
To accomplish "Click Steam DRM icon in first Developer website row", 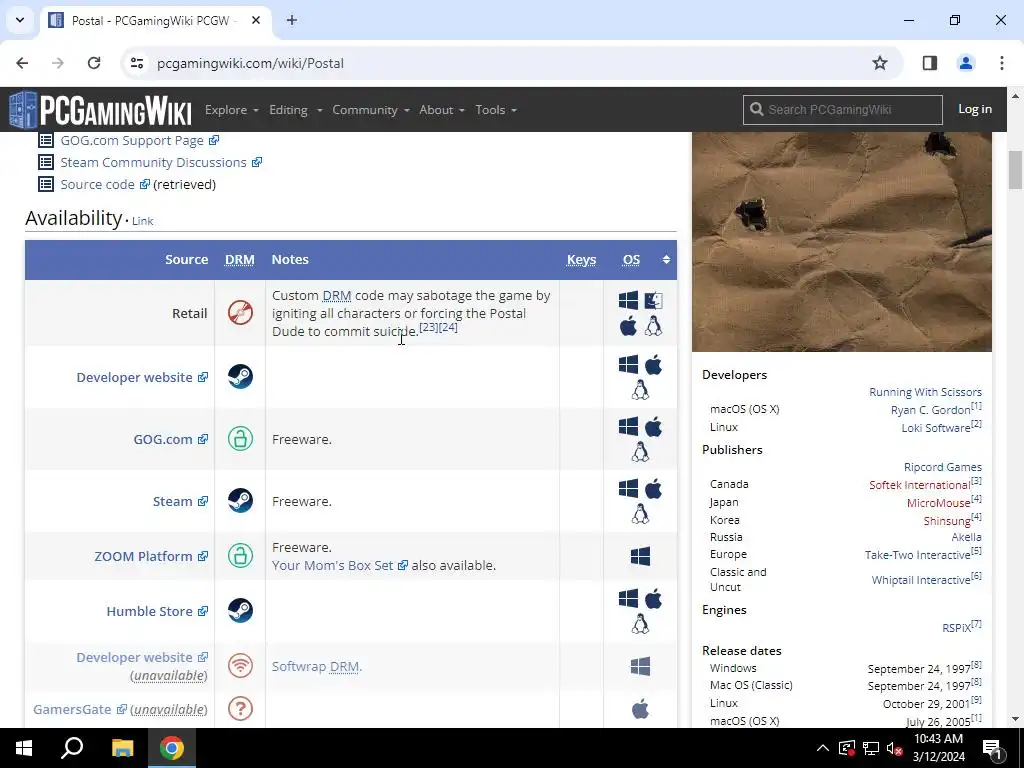I will click(x=240, y=376).
